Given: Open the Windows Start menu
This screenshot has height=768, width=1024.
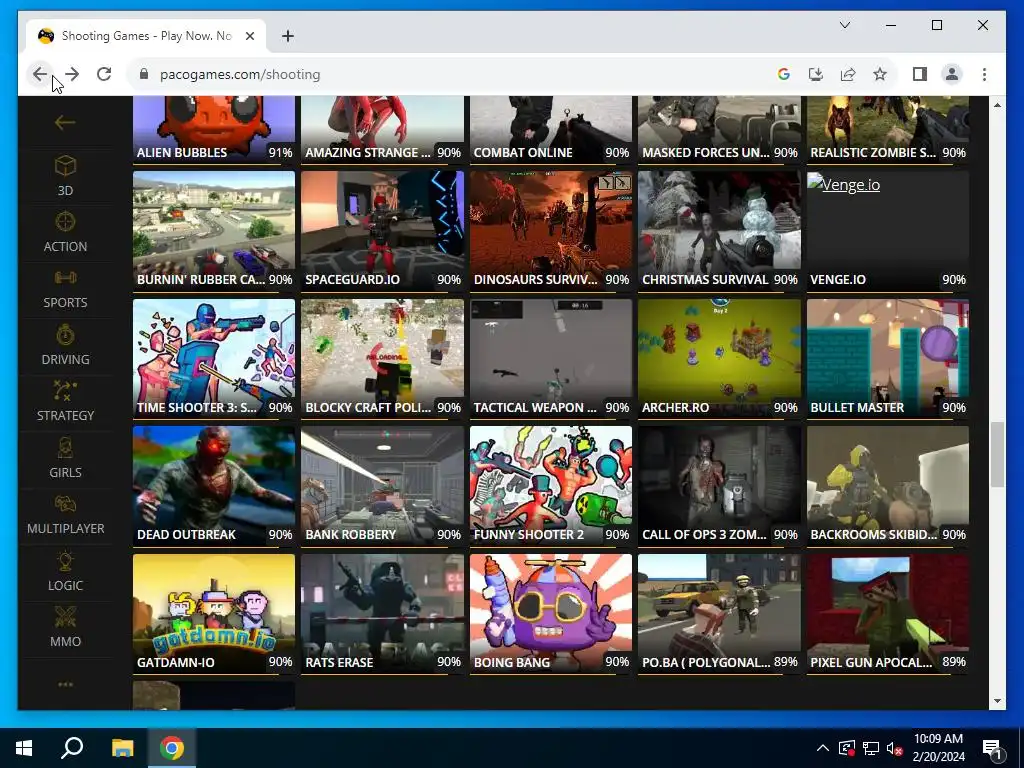Looking at the screenshot, I should click(x=24, y=748).
